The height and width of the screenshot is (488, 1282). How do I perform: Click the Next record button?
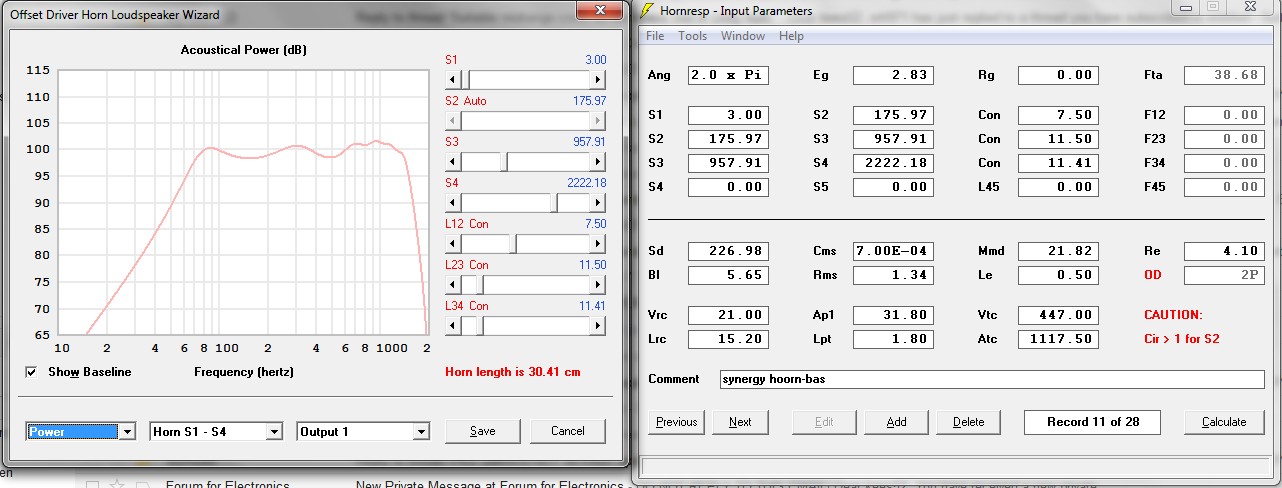coord(740,422)
